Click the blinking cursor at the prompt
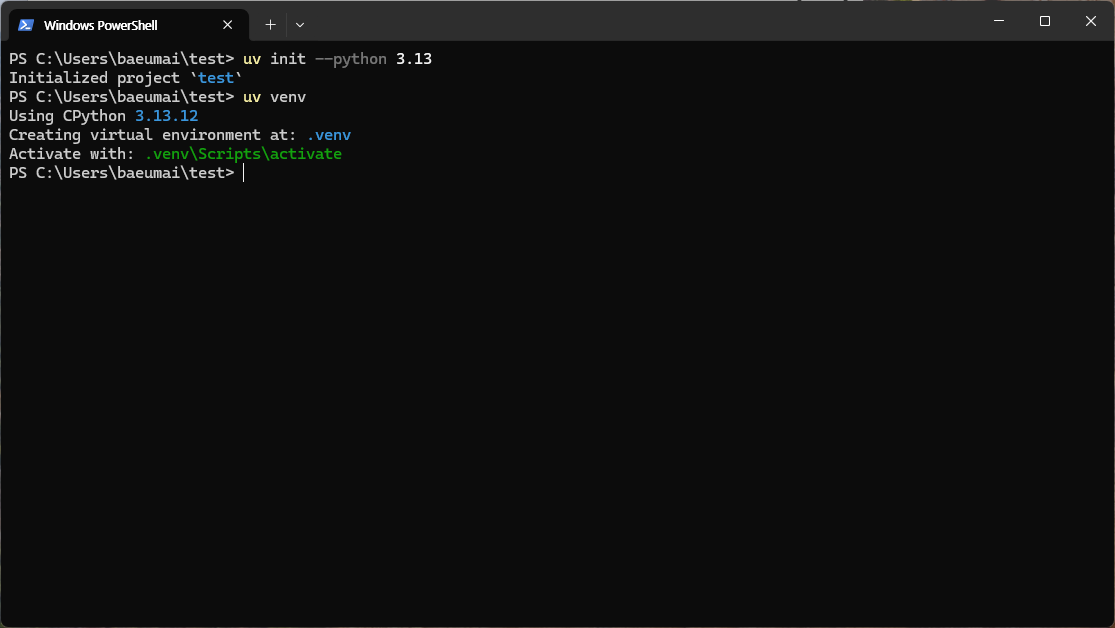Viewport: 1115px width, 628px height. (x=243, y=172)
